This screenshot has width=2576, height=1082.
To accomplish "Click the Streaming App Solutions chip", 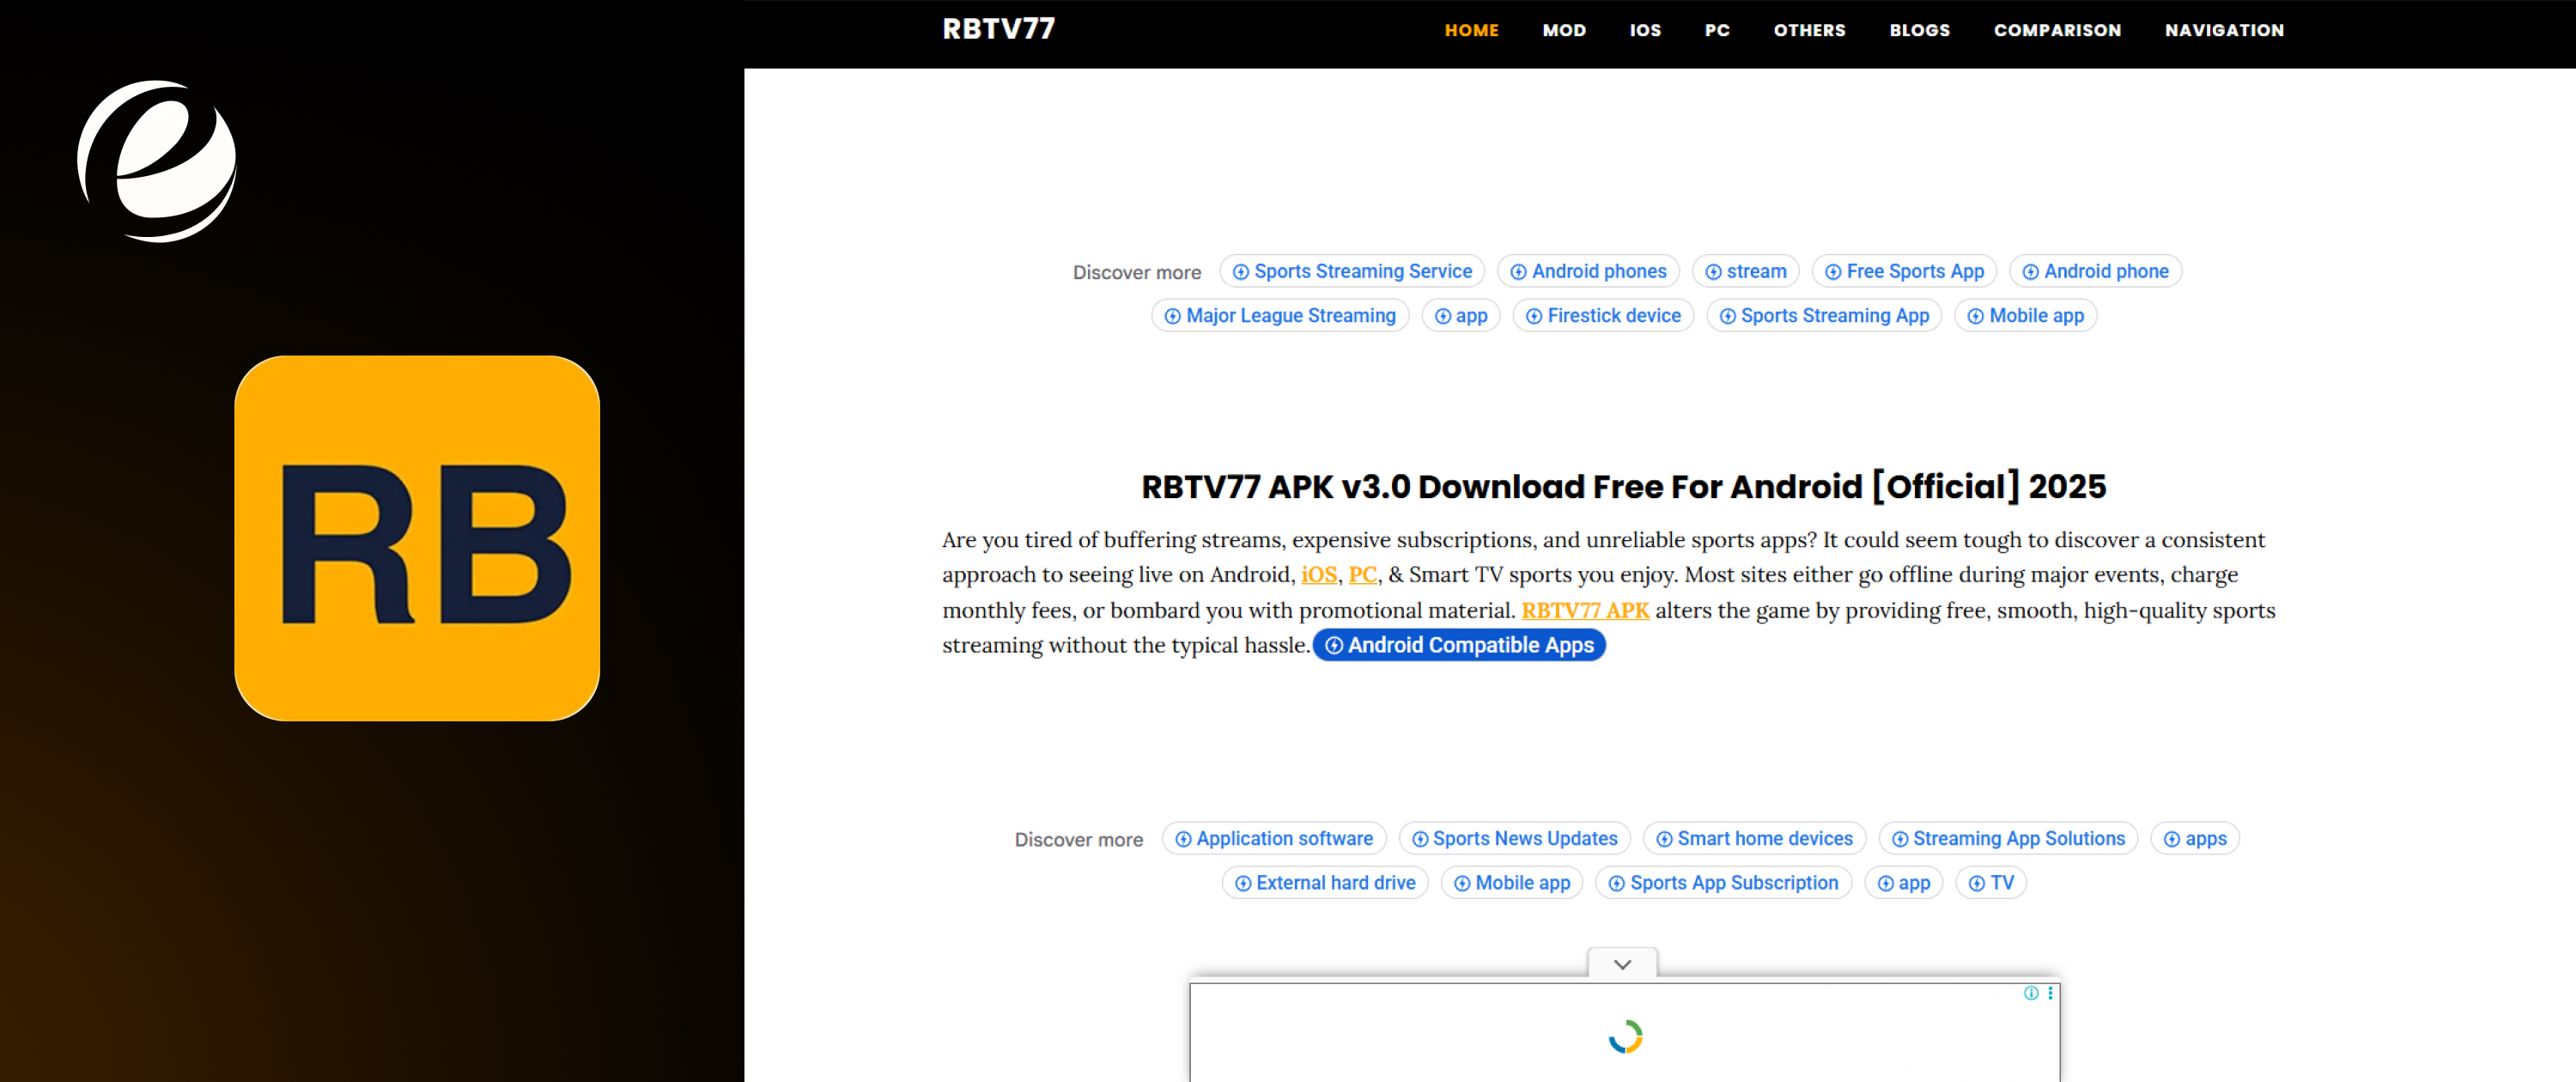I will coord(2008,838).
